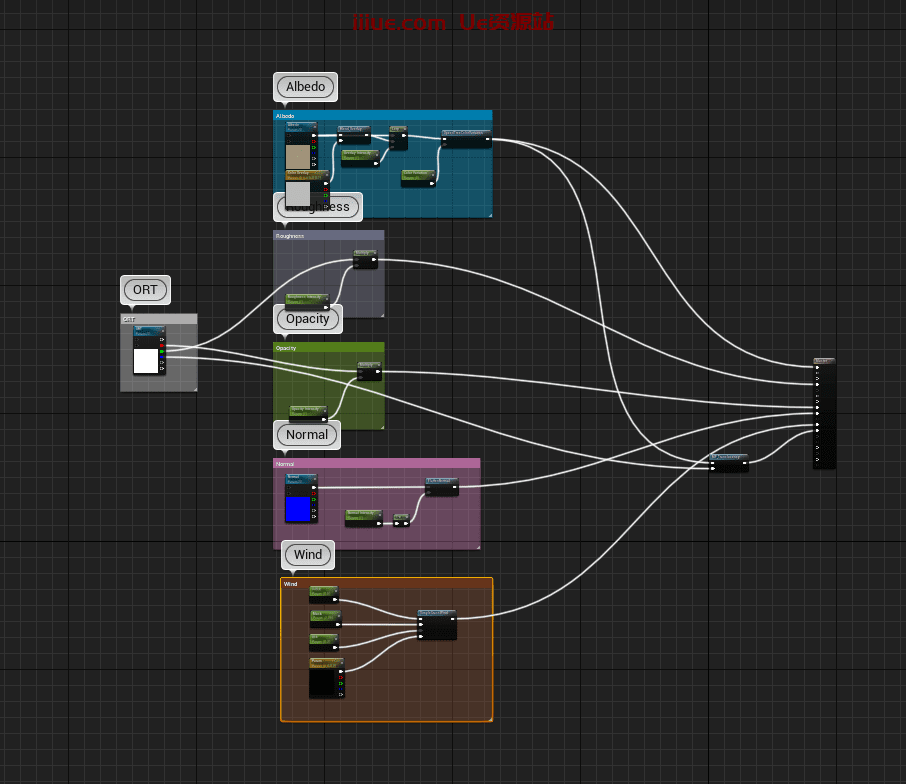The width and height of the screenshot is (906, 784).
Task: Select the Multiply node in Opacity group
Action: tap(369, 371)
